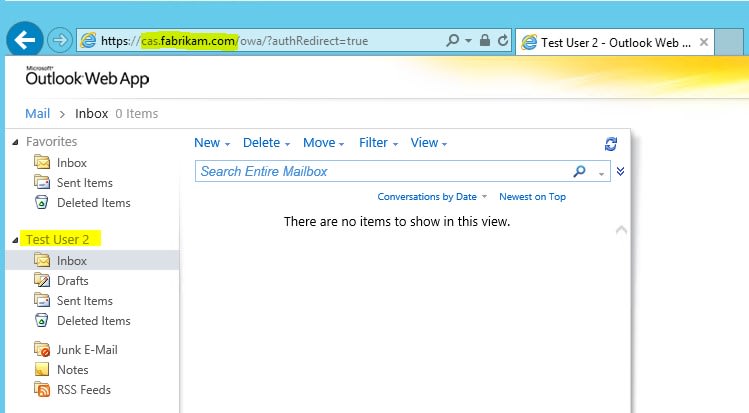Open the Drafts folder
The image size is (749, 413).
click(73, 281)
